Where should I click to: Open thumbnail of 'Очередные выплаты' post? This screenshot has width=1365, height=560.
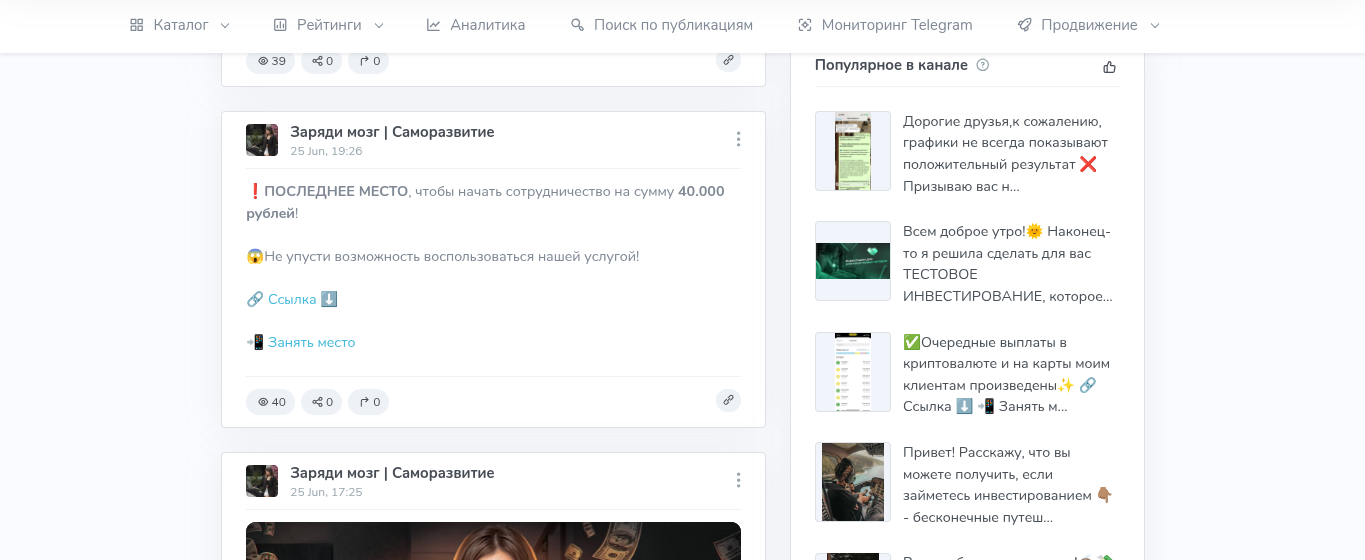coord(853,372)
